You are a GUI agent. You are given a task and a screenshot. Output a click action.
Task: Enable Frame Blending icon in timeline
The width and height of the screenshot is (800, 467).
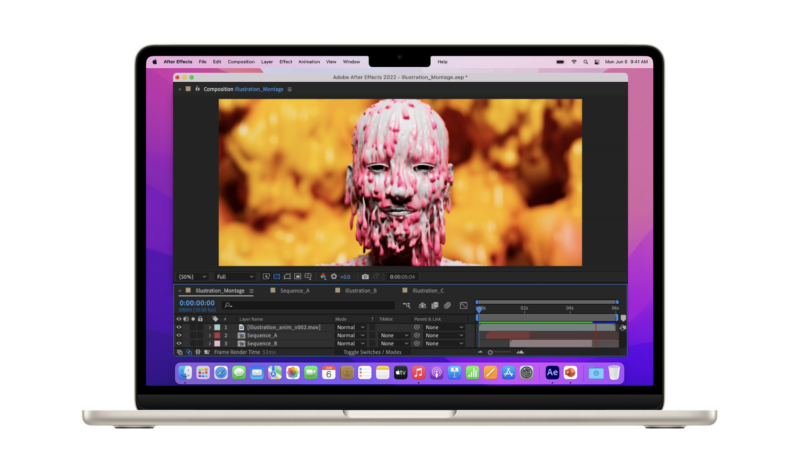pos(435,305)
